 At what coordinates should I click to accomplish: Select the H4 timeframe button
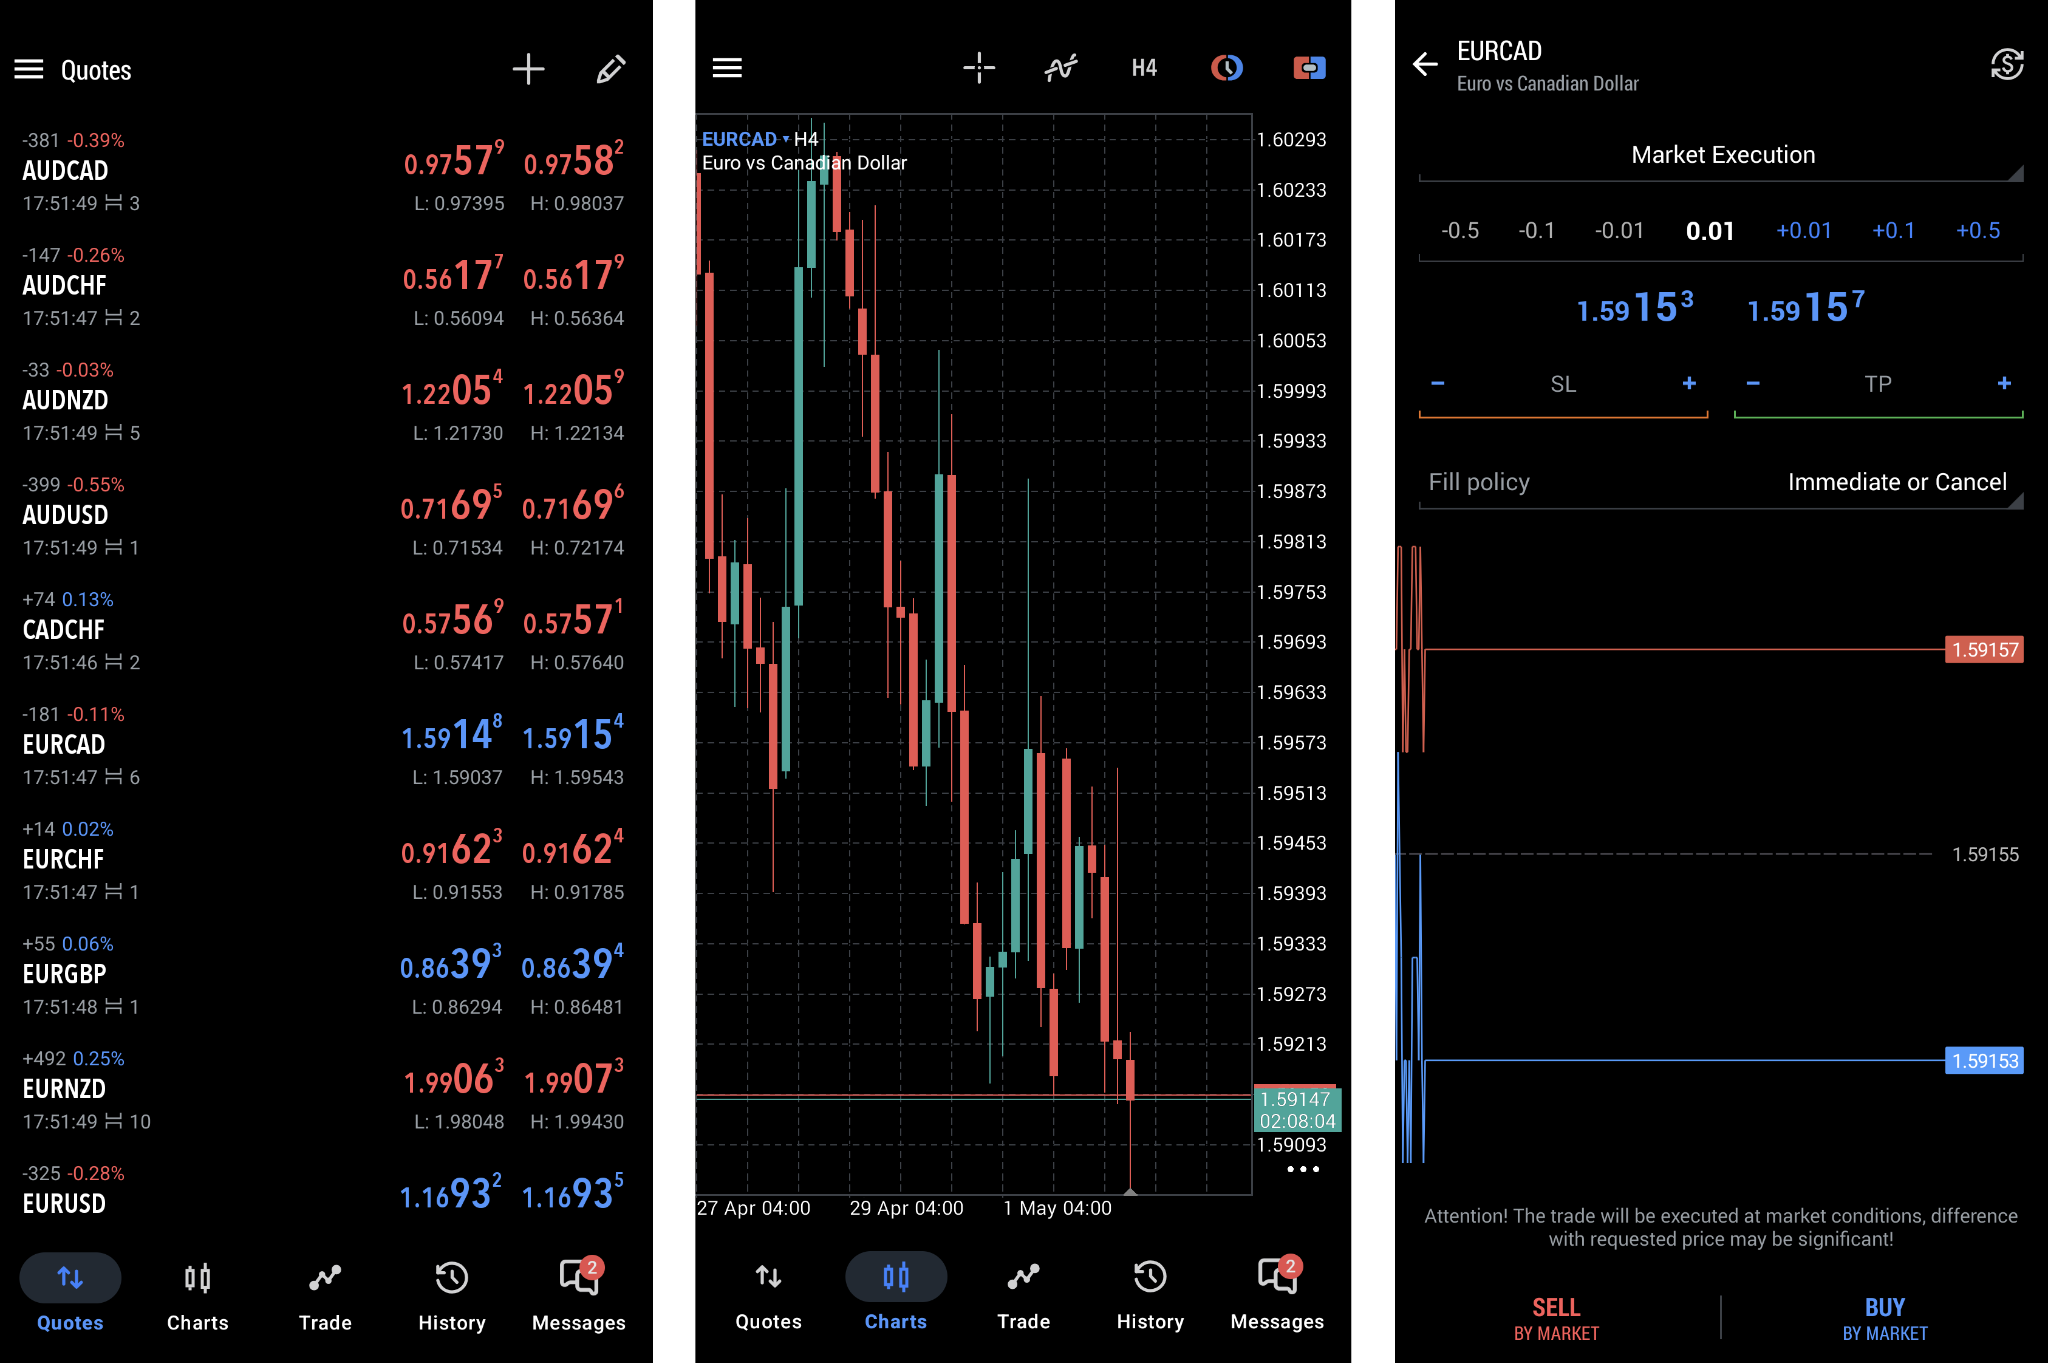[1144, 68]
